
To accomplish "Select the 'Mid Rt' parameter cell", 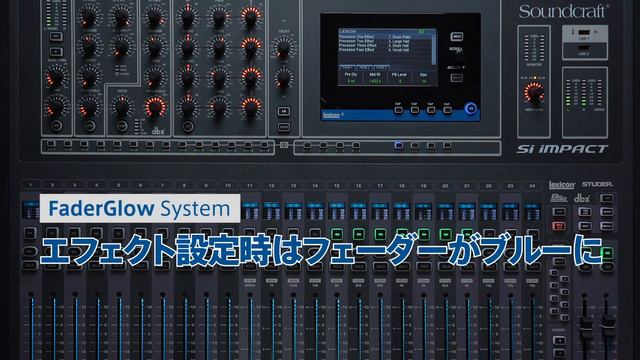I will tap(375, 78).
